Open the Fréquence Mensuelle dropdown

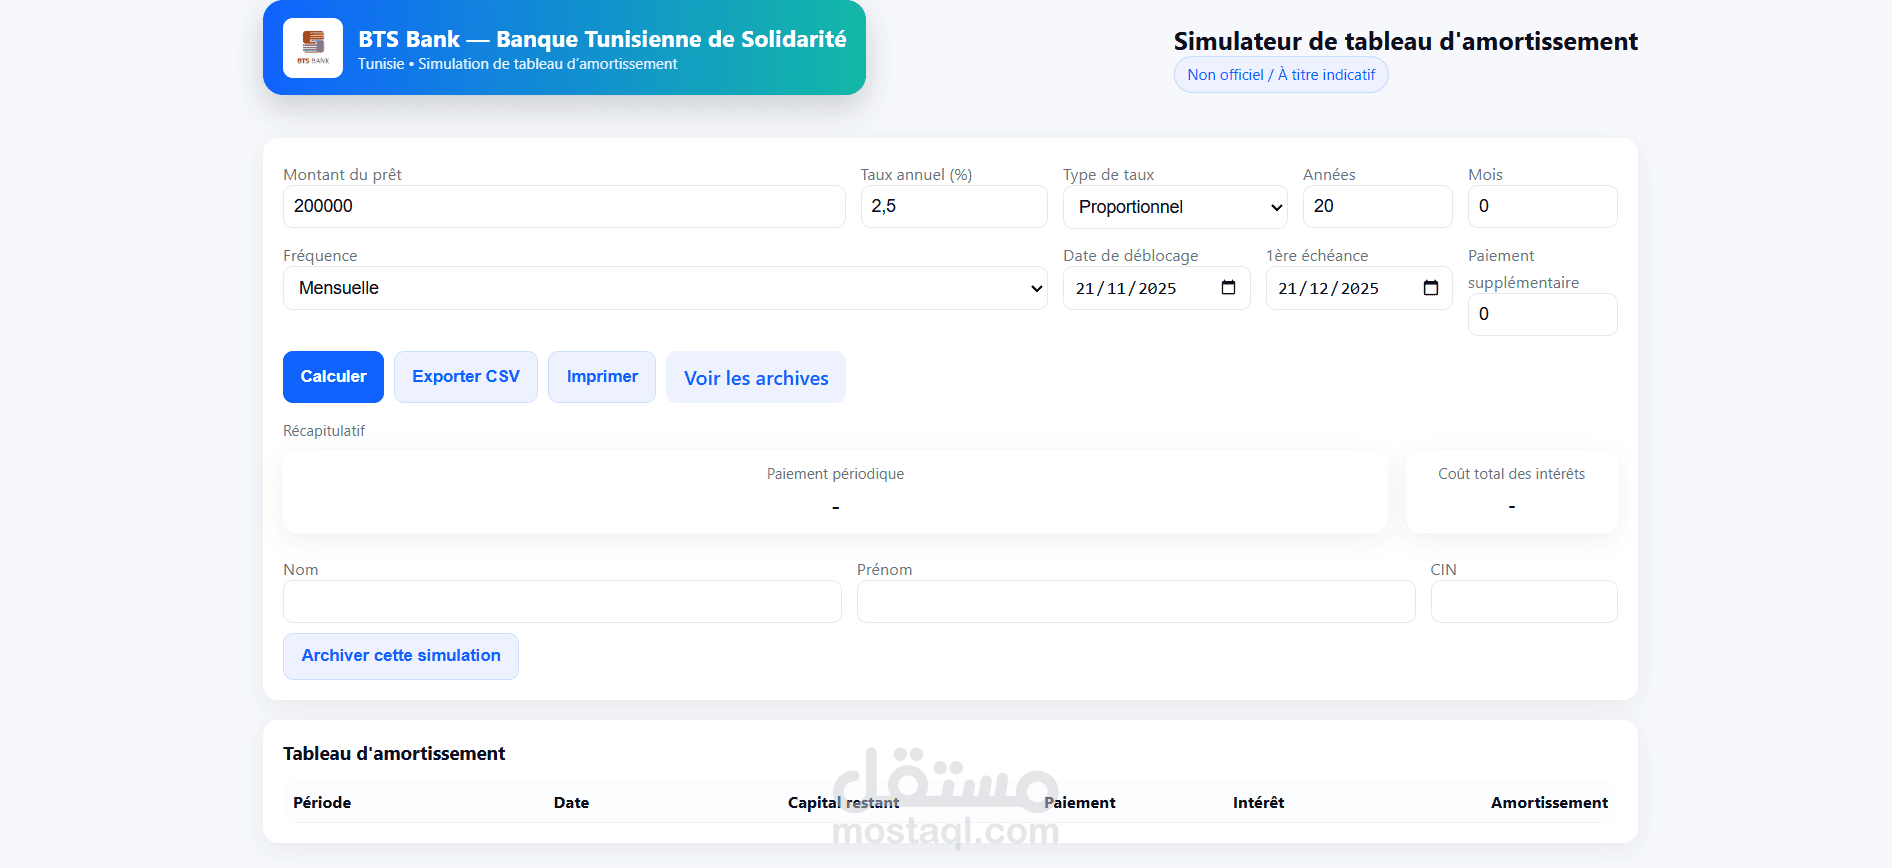(665, 288)
